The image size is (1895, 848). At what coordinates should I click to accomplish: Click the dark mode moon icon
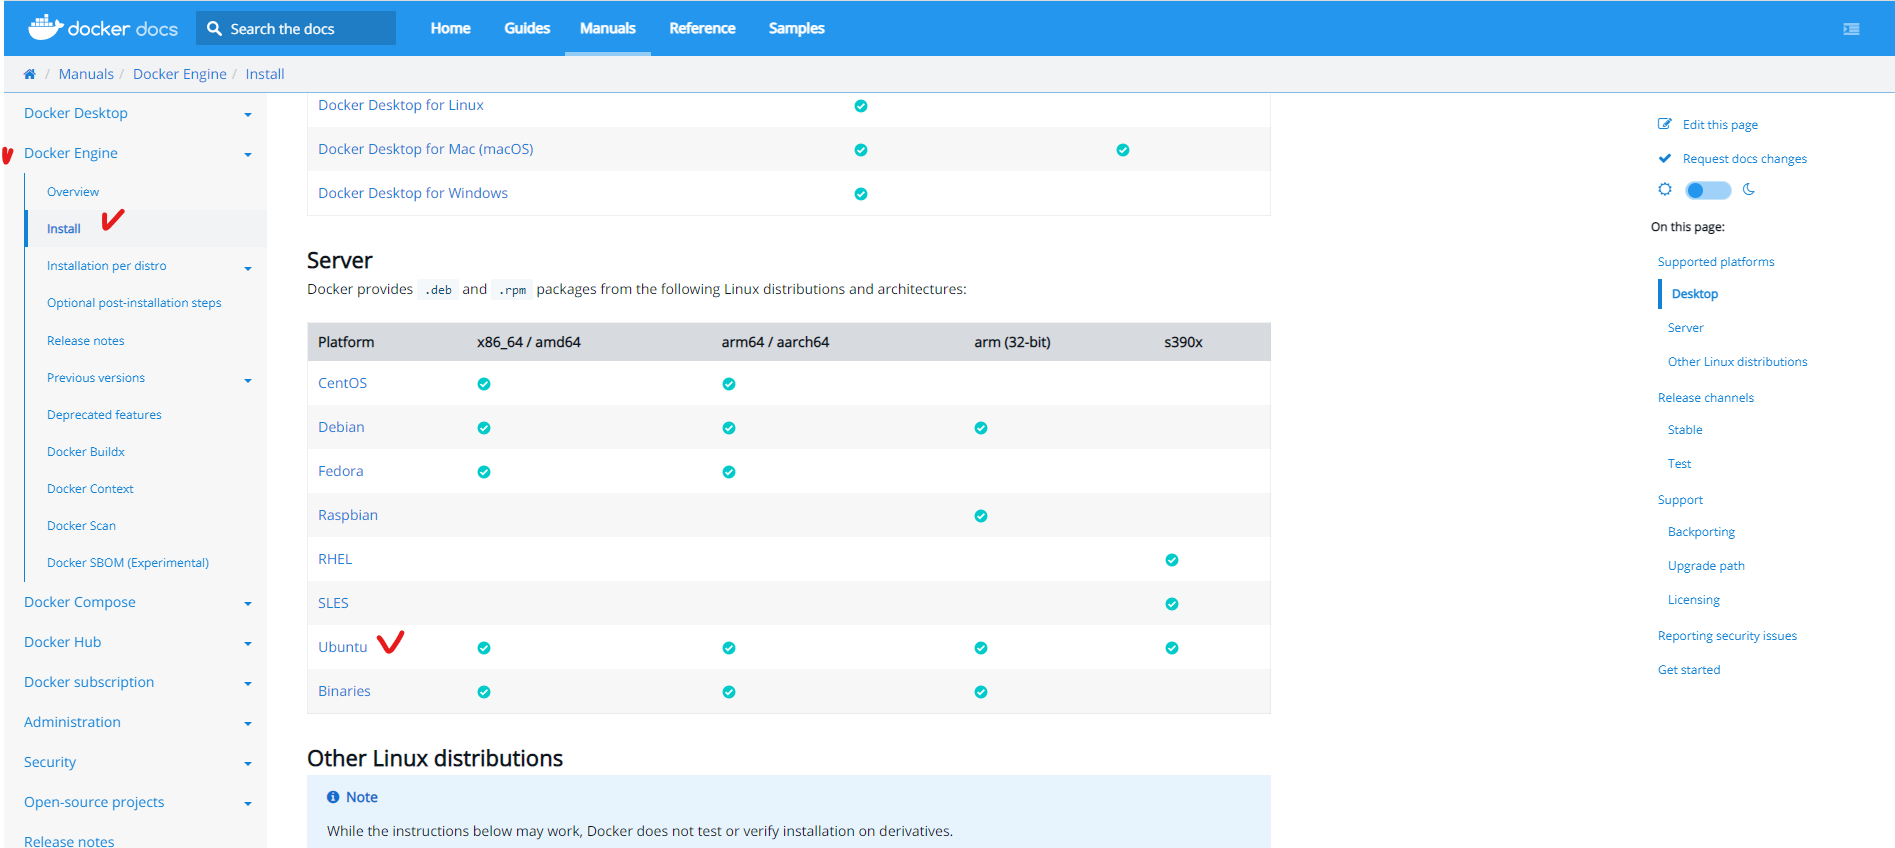(1749, 189)
